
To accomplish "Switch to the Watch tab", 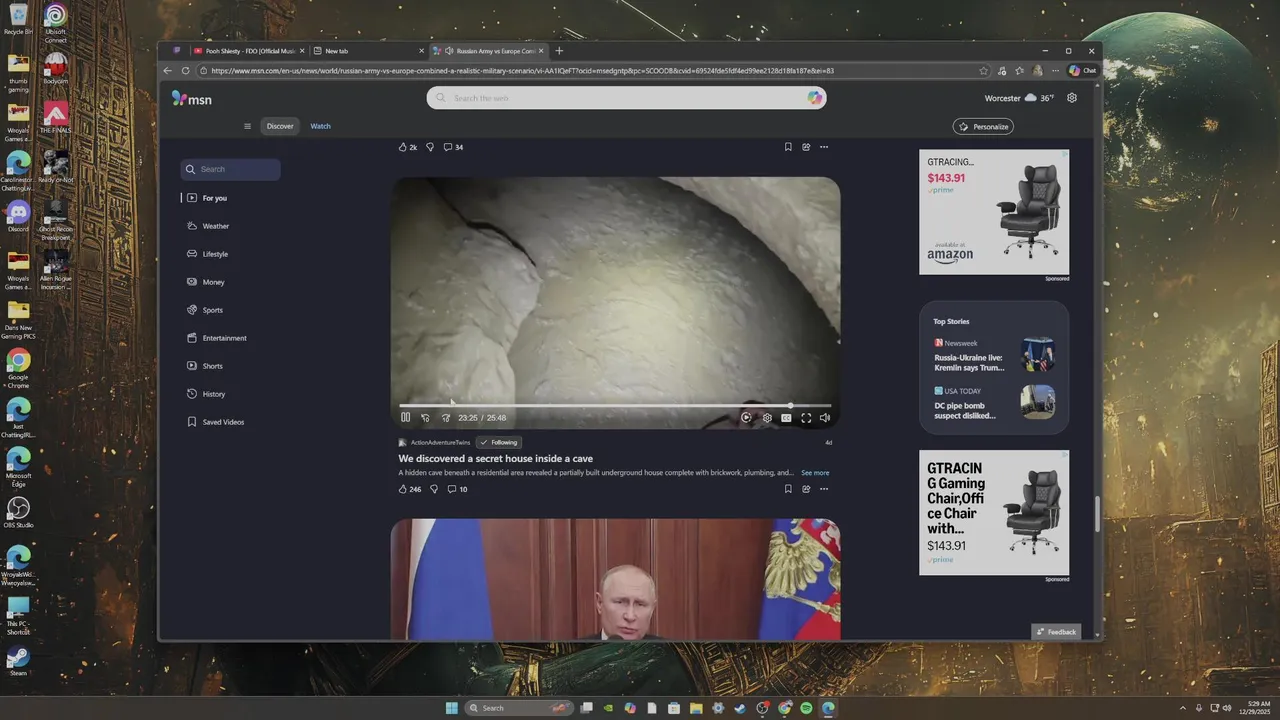I will tap(320, 126).
